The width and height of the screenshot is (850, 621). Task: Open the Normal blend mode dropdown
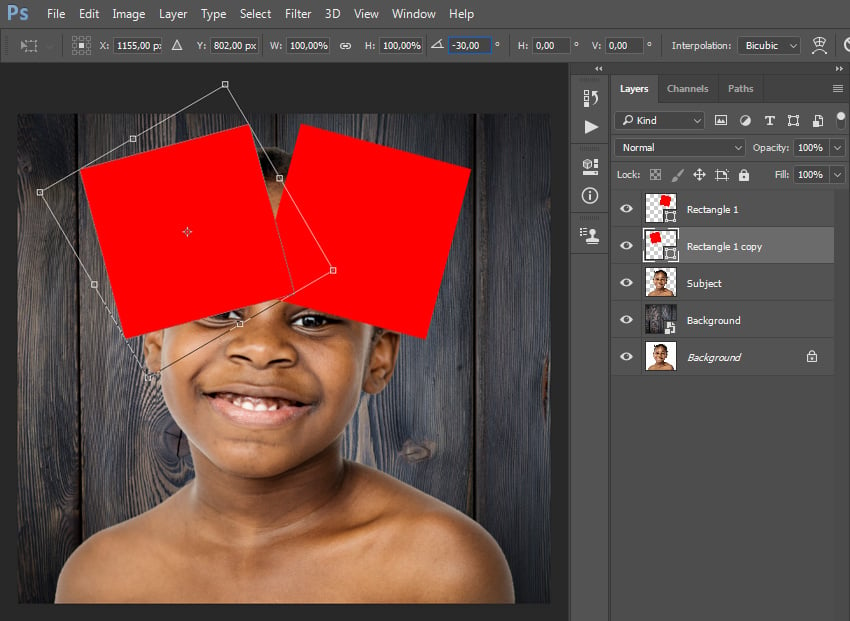tap(681, 147)
